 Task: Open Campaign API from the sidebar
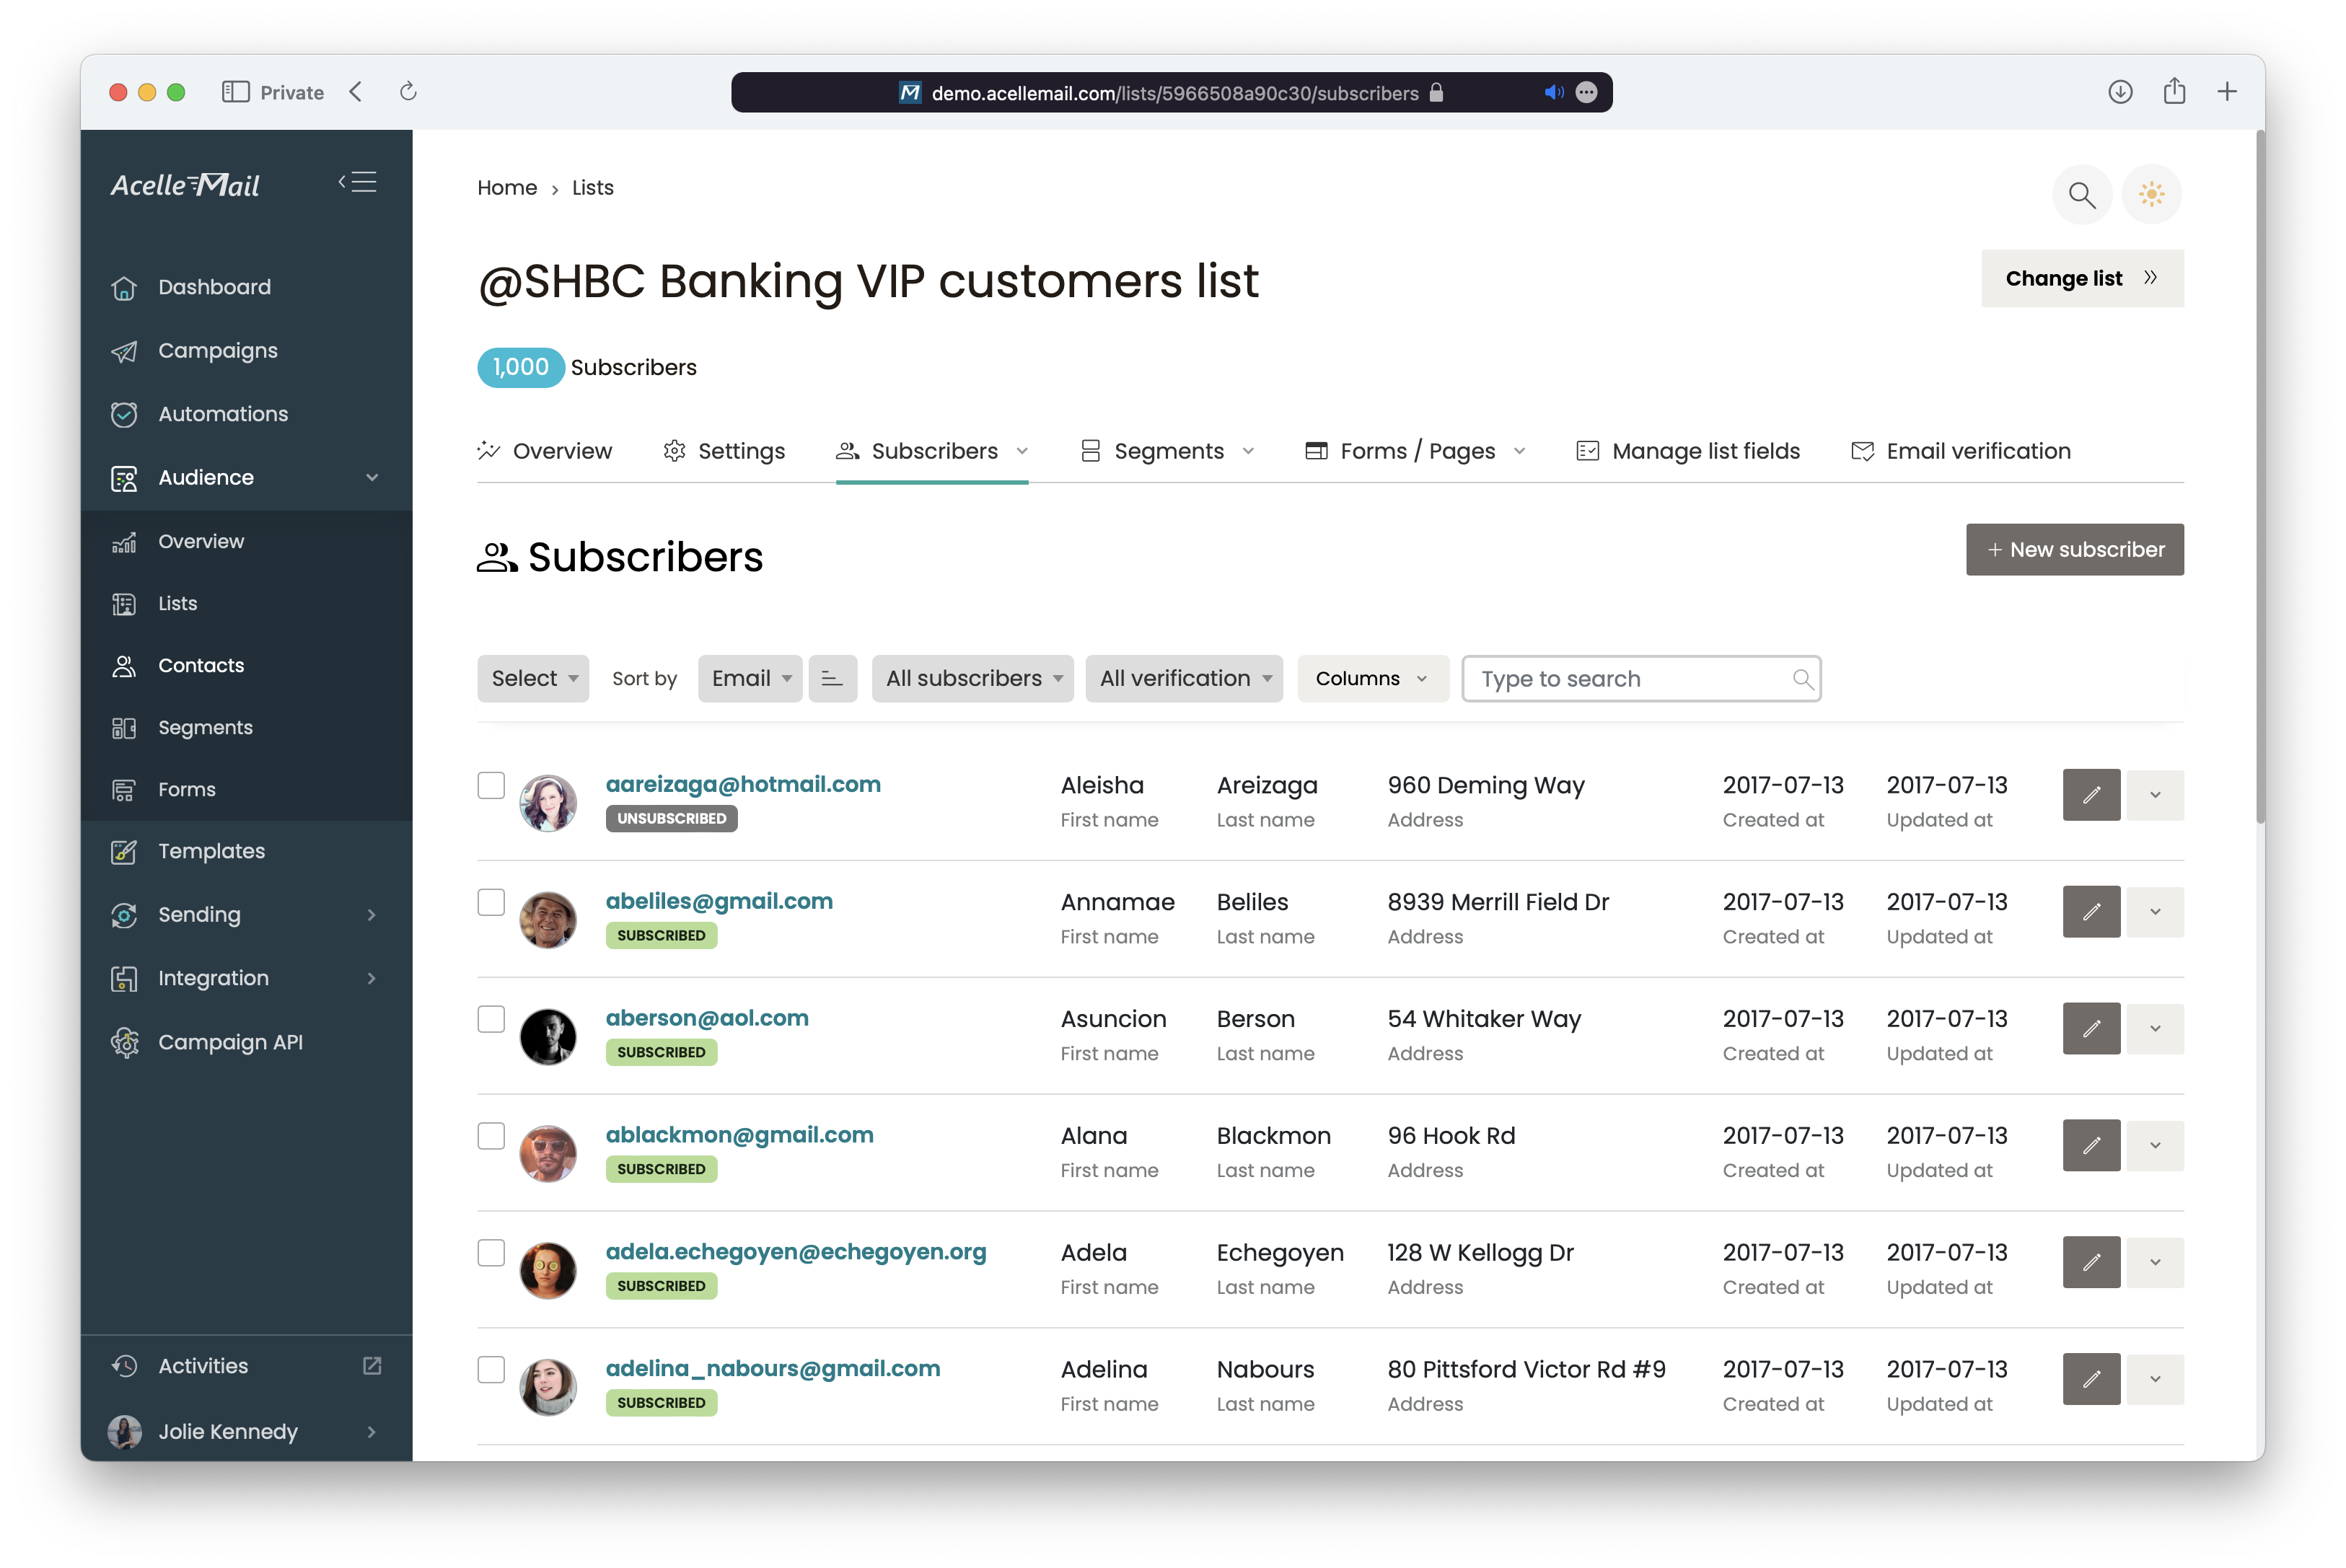click(230, 1042)
